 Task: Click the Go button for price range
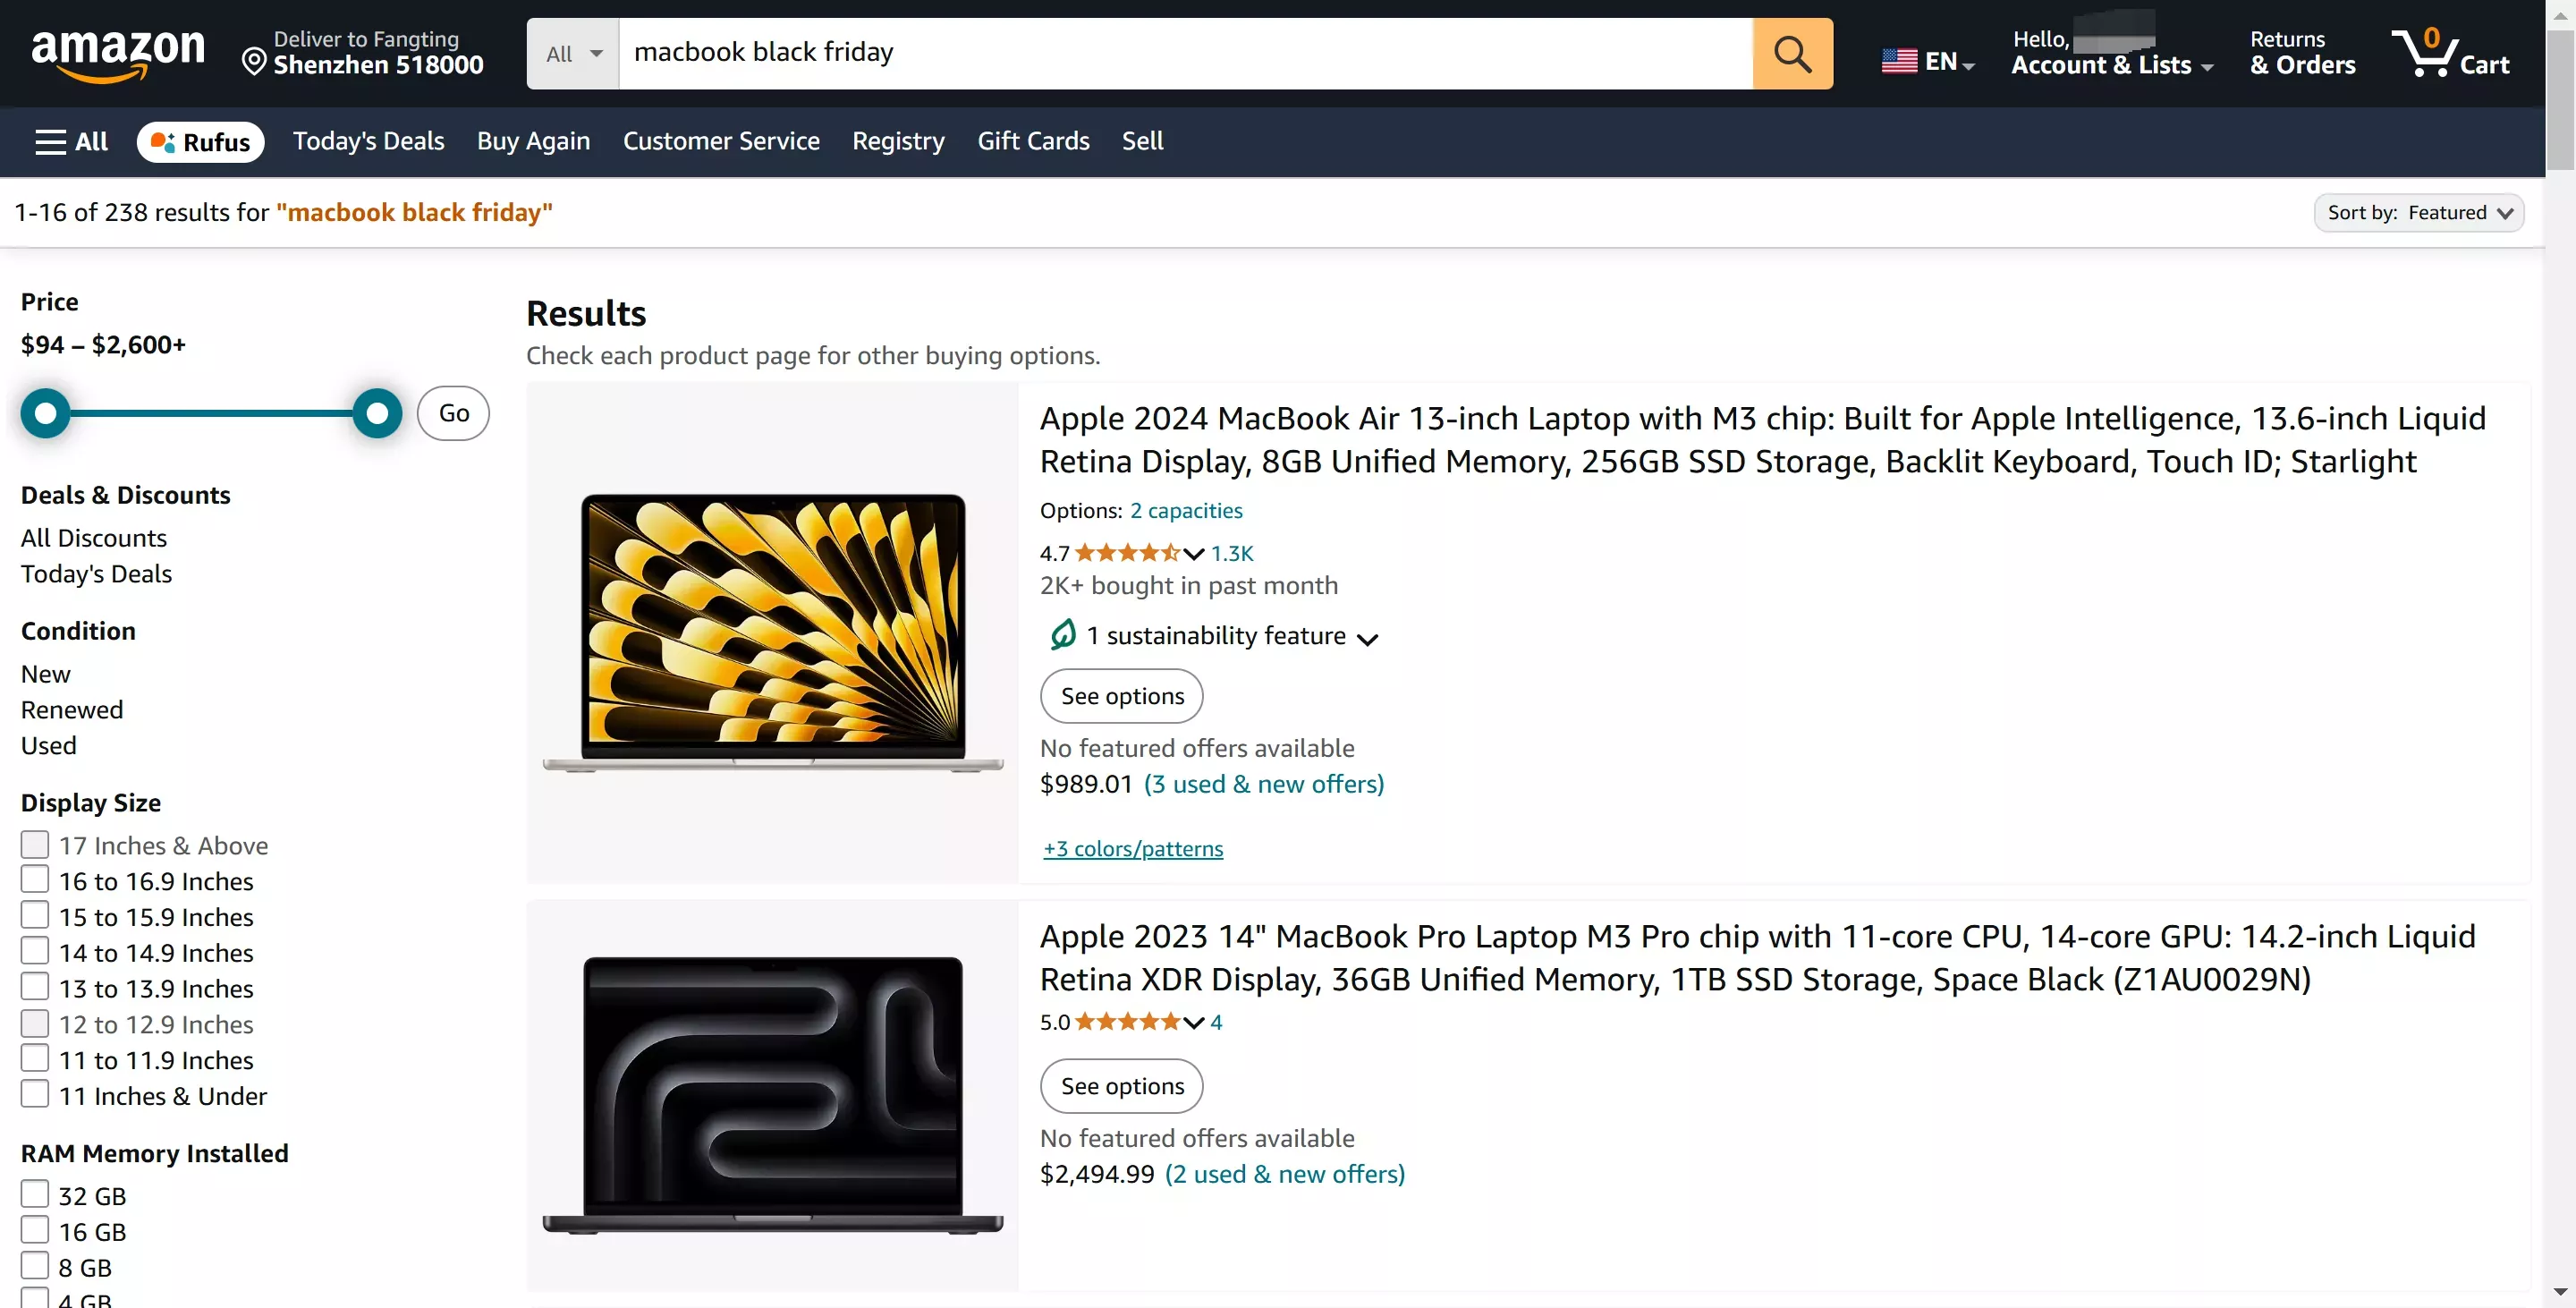point(453,413)
